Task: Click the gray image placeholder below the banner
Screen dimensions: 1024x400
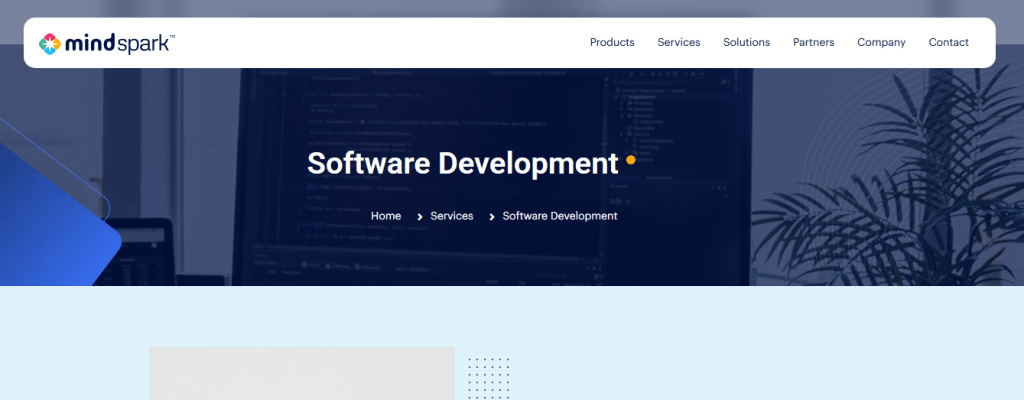Action: 301,375
